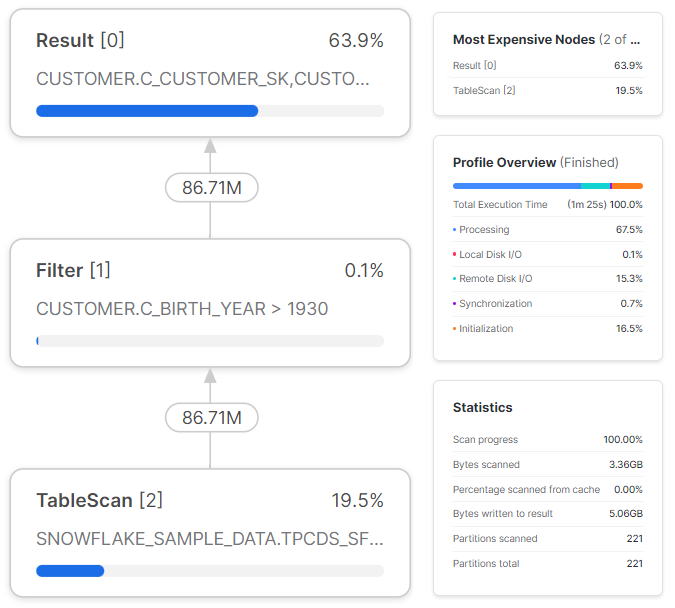Click the 86.71M row count between Filter and Result
The height and width of the screenshot is (608, 675).
212,187
